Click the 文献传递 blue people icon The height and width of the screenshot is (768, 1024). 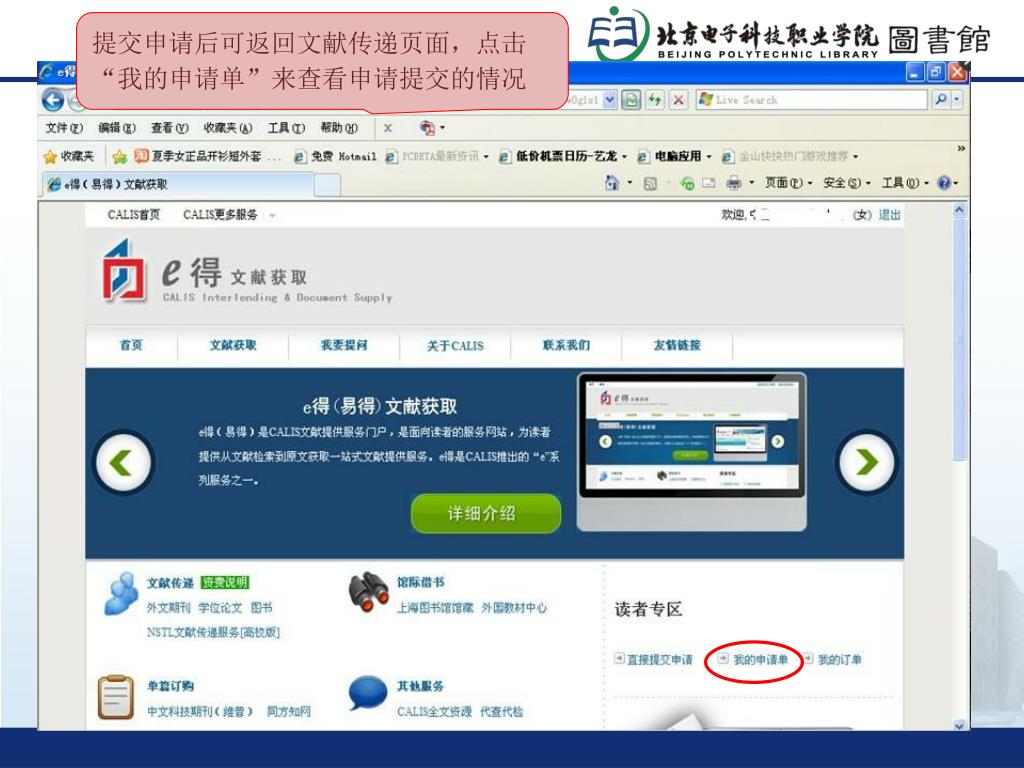point(121,594)
